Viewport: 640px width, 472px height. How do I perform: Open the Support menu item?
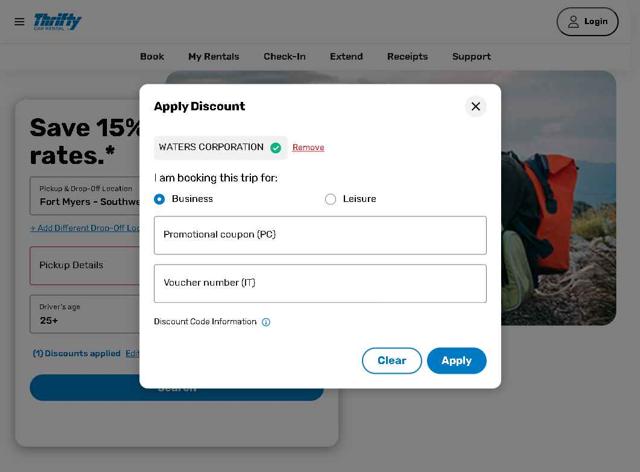coord(471,56)
